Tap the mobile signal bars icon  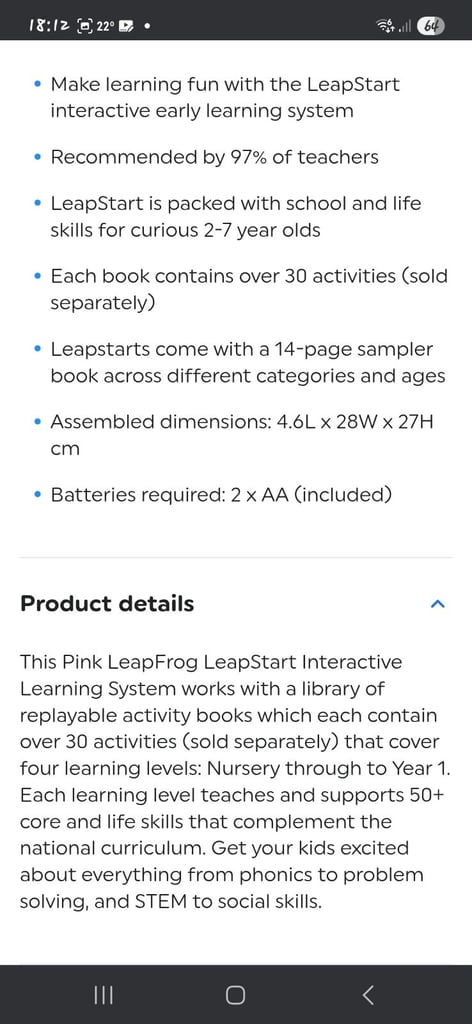(x=406, y=27)
